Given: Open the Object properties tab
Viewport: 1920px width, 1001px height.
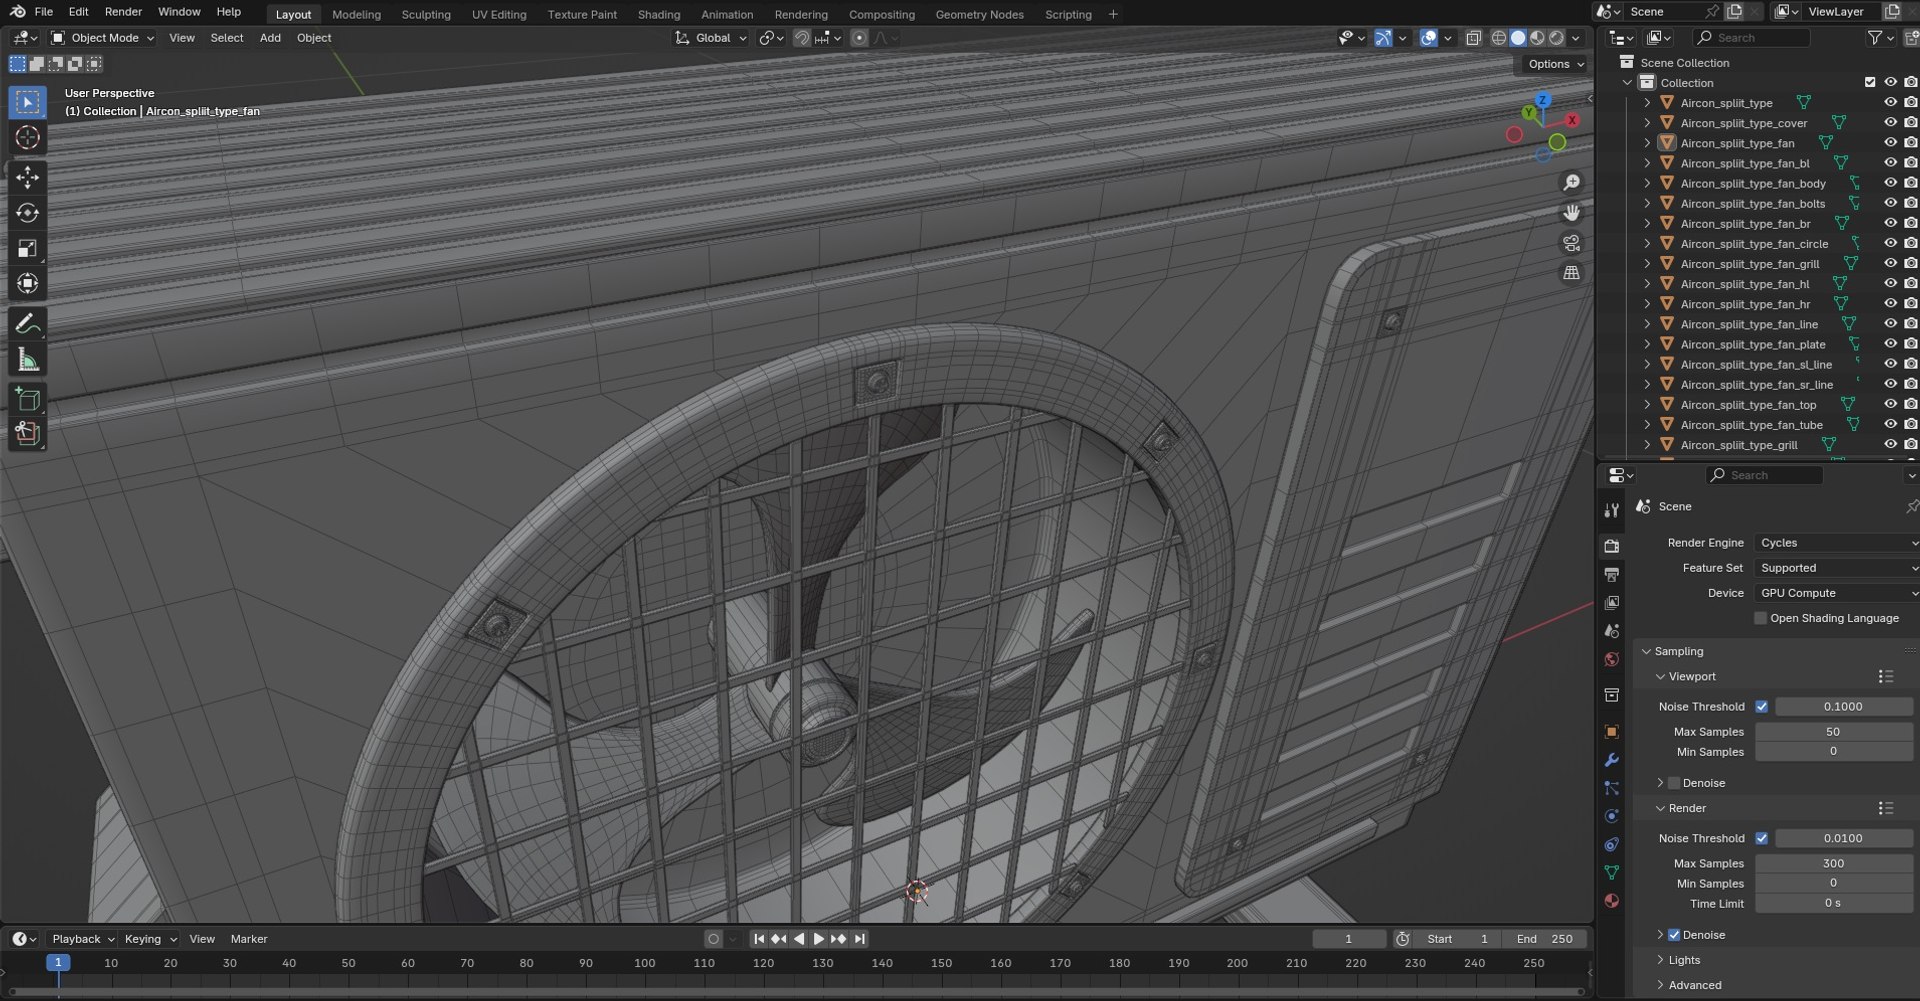Looking at the screenshot, I should point(1611,732).
